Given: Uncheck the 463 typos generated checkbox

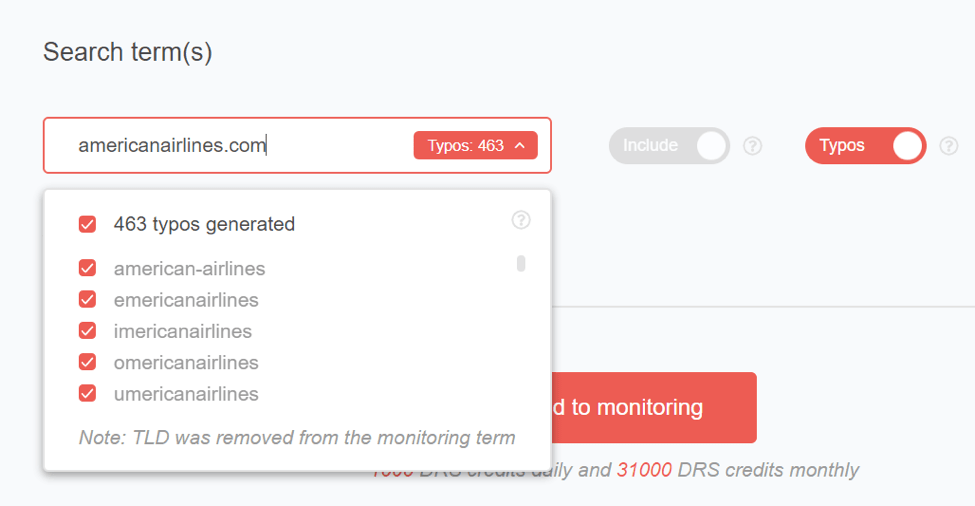Looking at the screenshot, I should click(88, 224).
